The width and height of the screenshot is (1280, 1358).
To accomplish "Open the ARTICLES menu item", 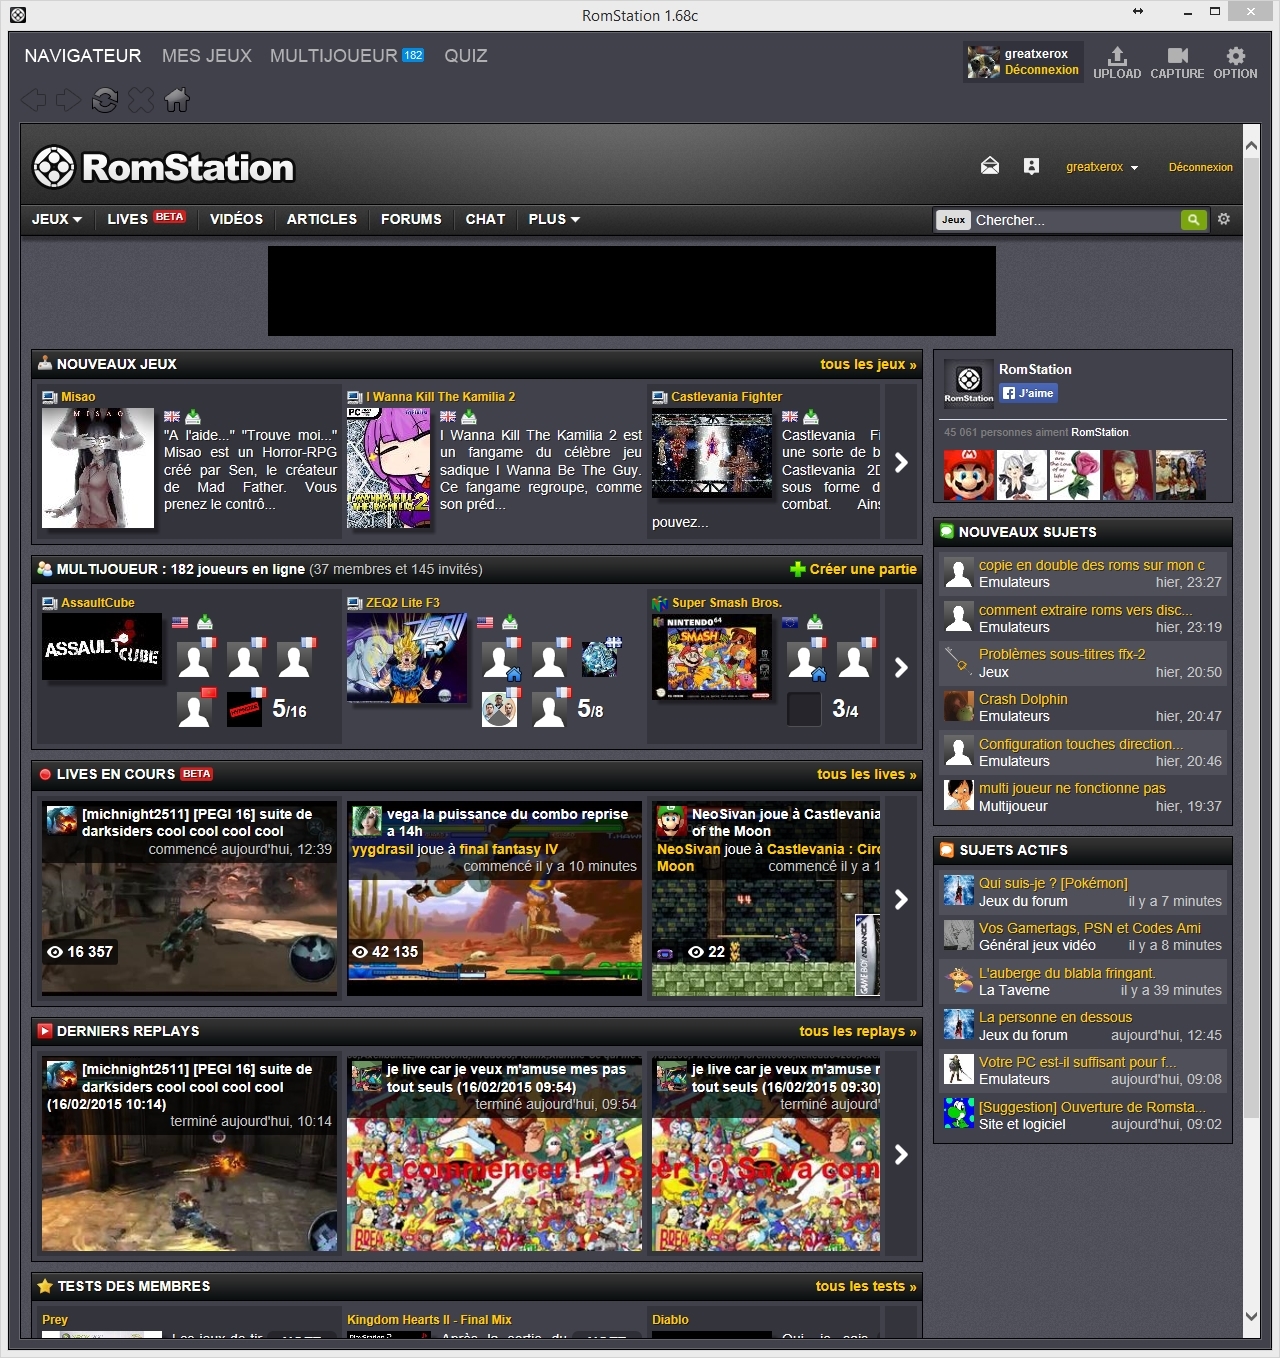I will point(322,219).
